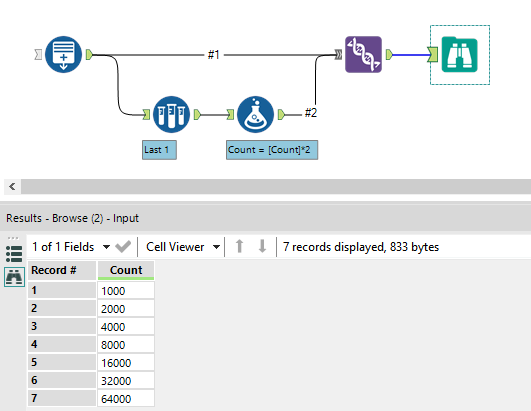531x411 pixels.
Task: Click the Generate Rows input anchor
Action: tap(38, 54)
